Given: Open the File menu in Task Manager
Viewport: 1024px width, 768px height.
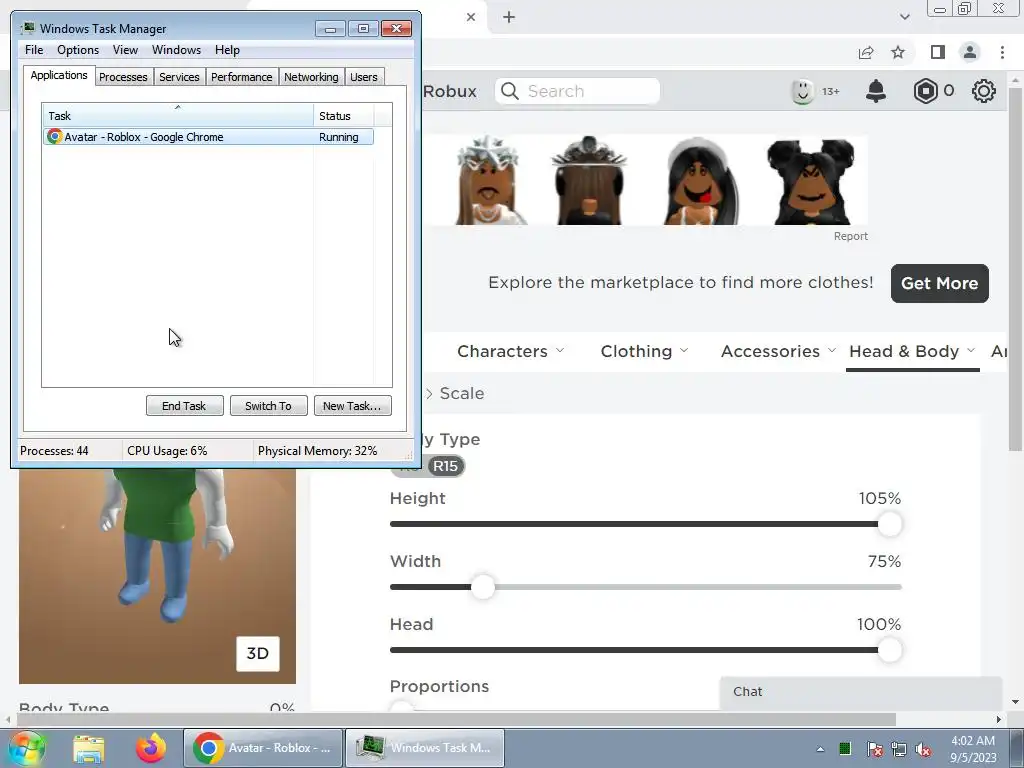Looking at the screenshot, I should tap(34, 50).
